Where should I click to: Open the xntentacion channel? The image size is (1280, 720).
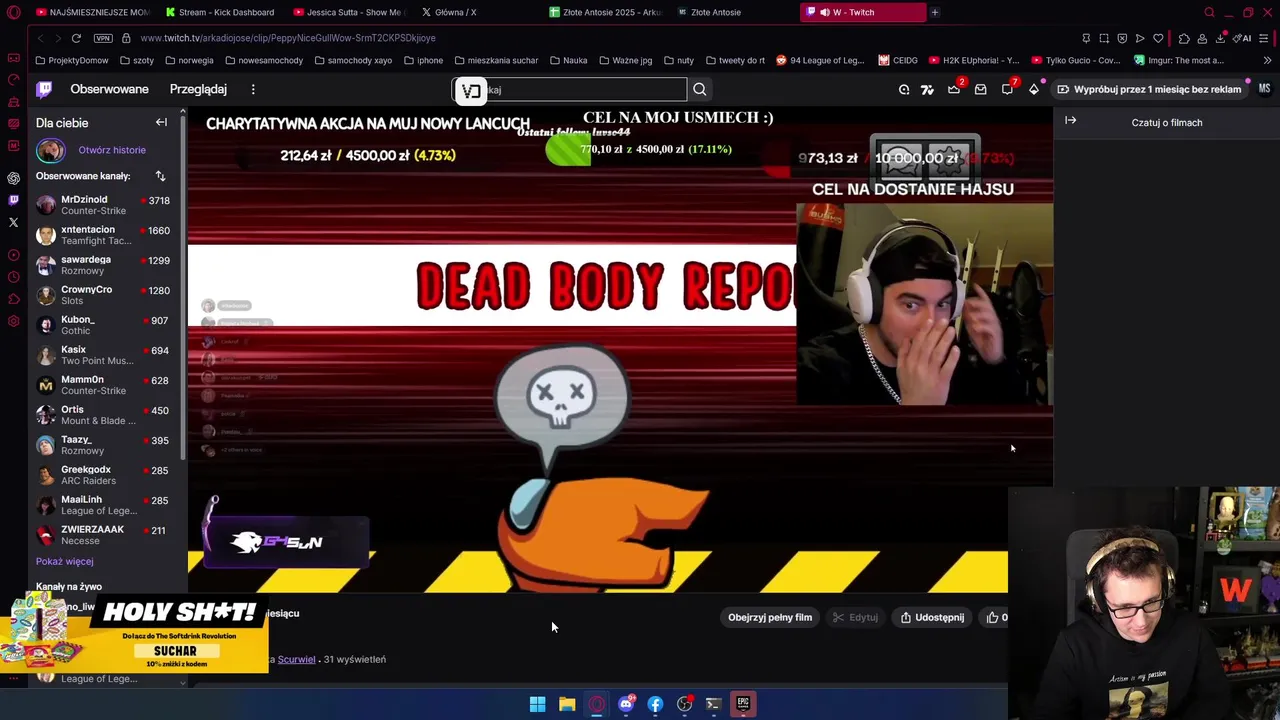(x=103, y=235)
